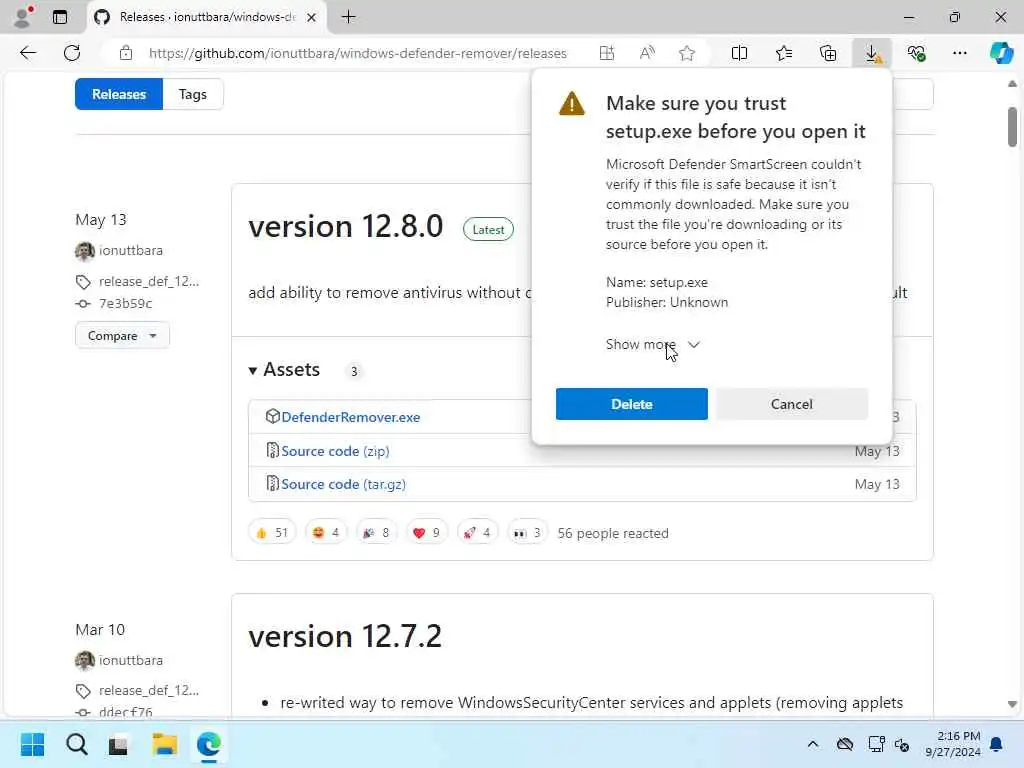Open the release_def_12... tag under May 13
The height and width of the screenshot is (768, 1024).
coord(149,281)
